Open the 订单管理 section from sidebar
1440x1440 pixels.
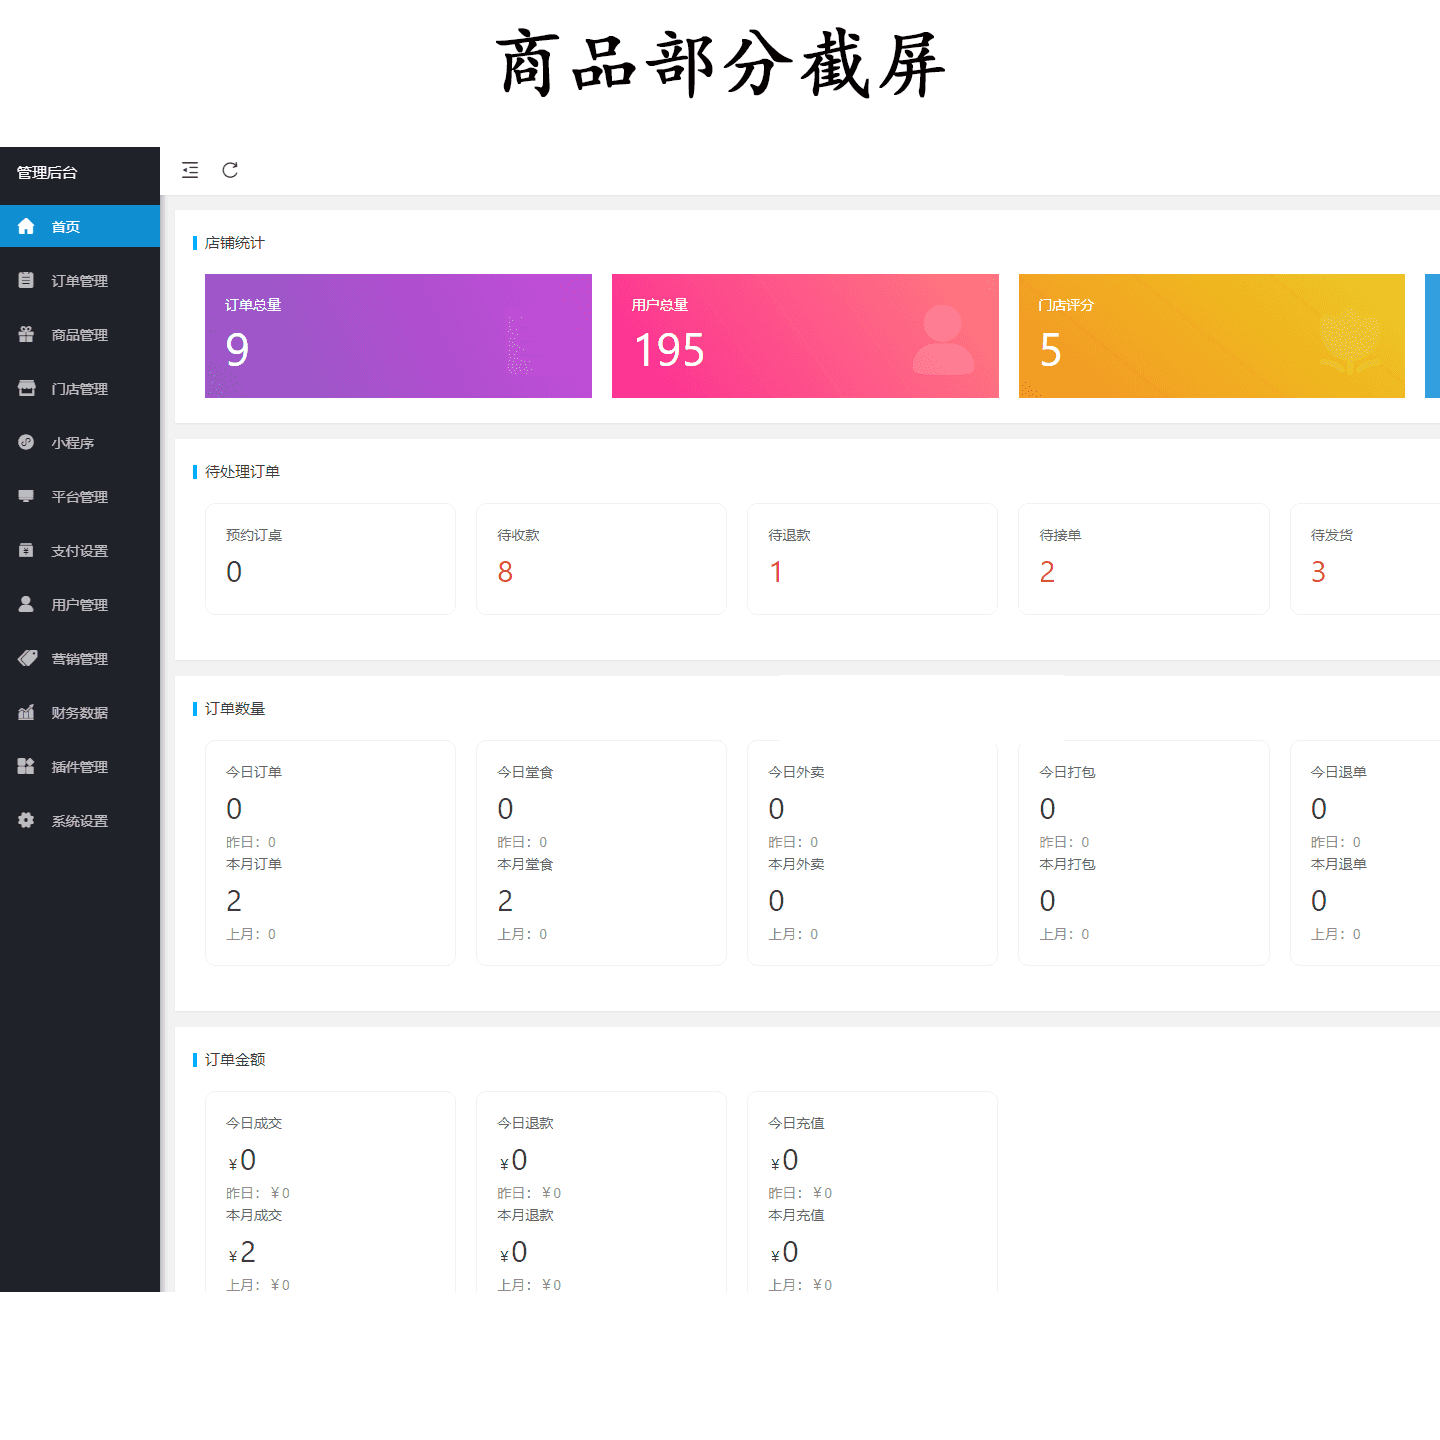point(80,280)
